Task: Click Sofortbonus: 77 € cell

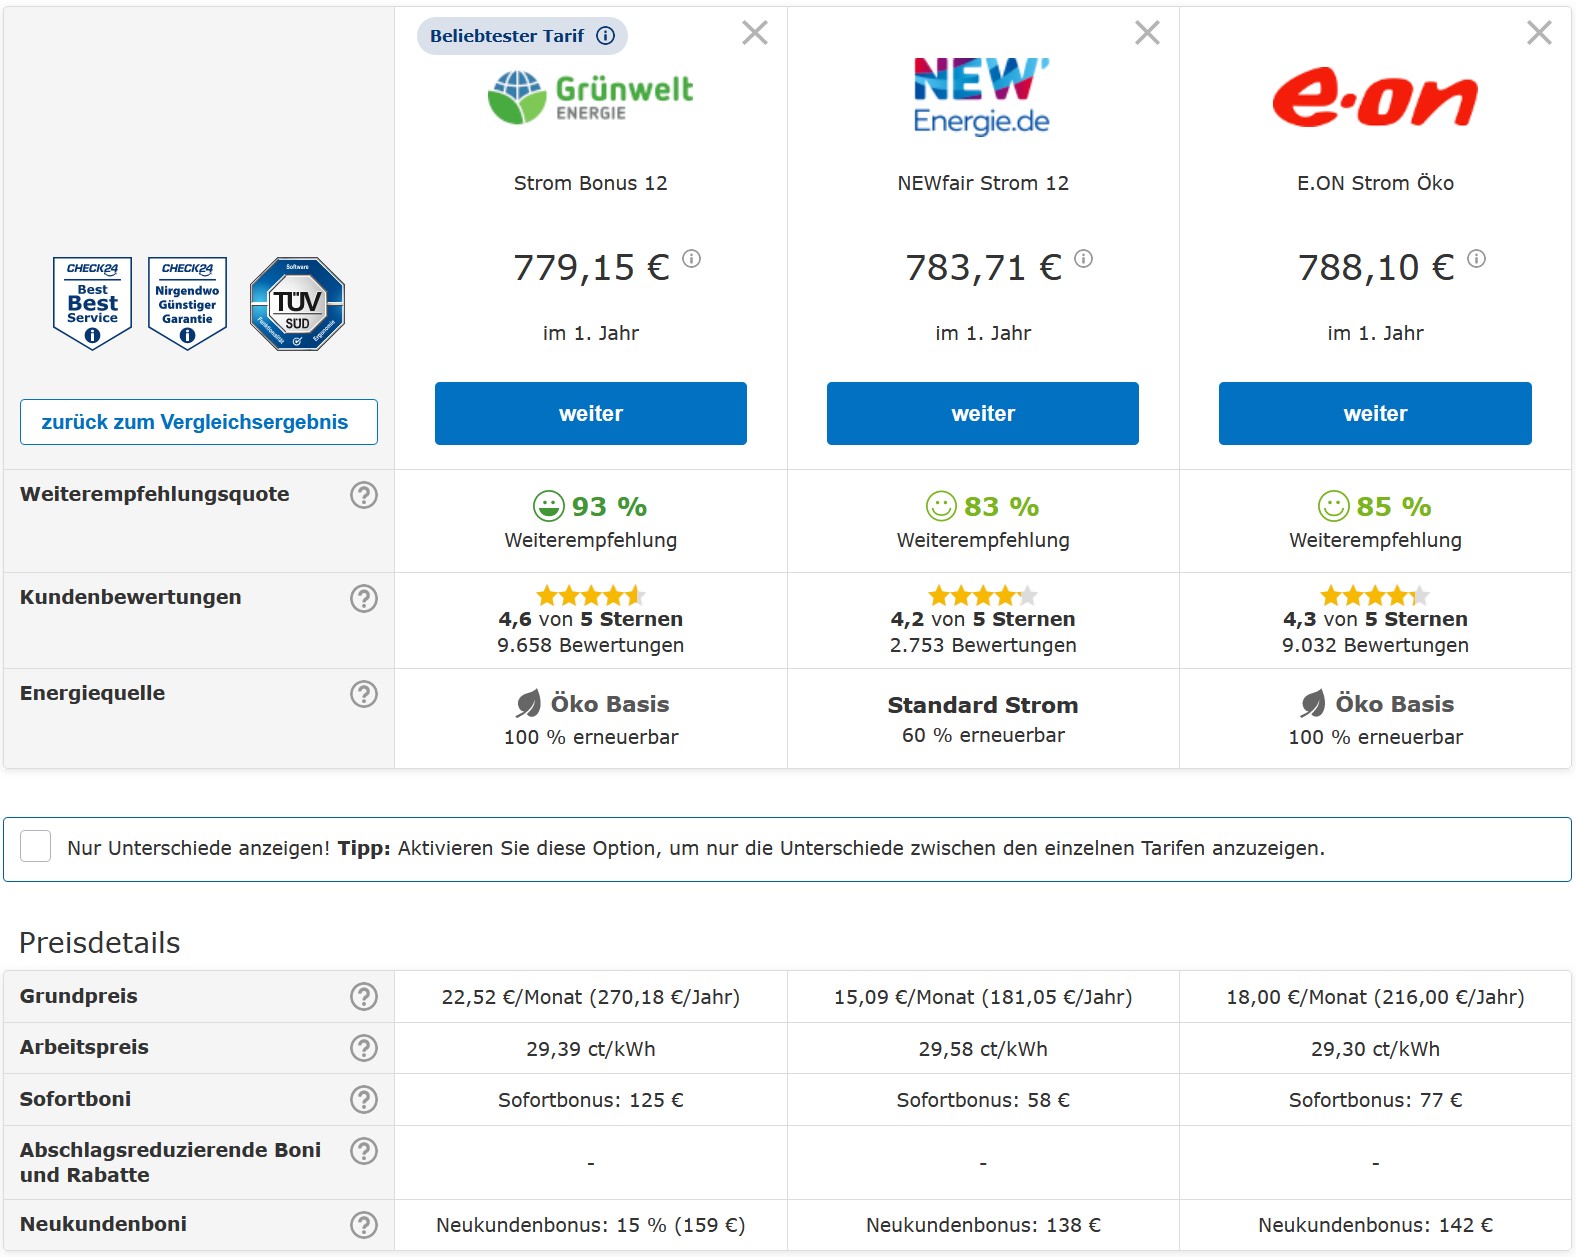Action: coord(1375,1100)
